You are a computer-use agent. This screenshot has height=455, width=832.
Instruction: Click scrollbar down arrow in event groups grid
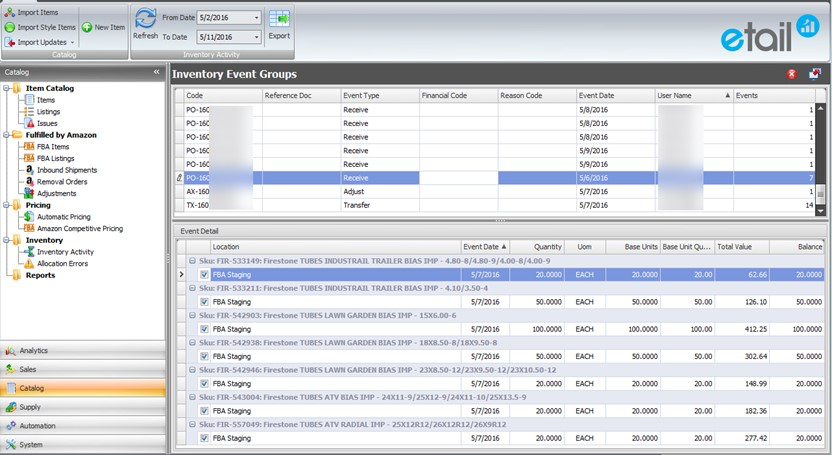[x=820, y=211]
